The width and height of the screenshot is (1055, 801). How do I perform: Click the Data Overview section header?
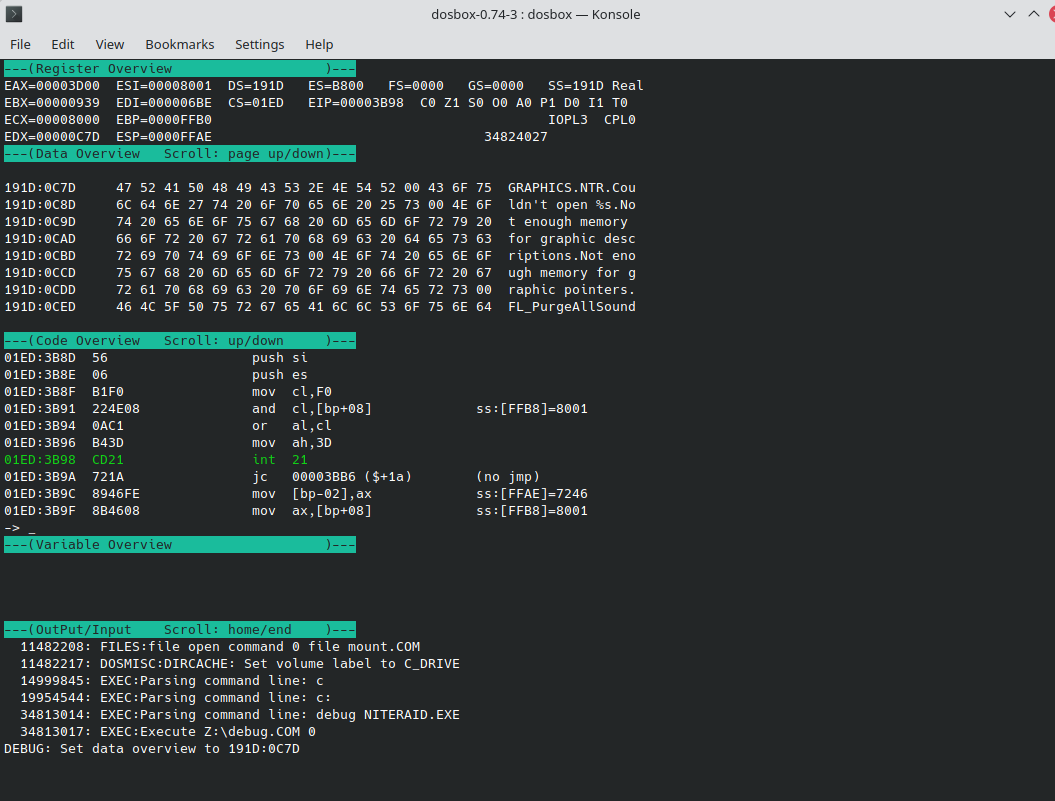(x=180, y=153)
